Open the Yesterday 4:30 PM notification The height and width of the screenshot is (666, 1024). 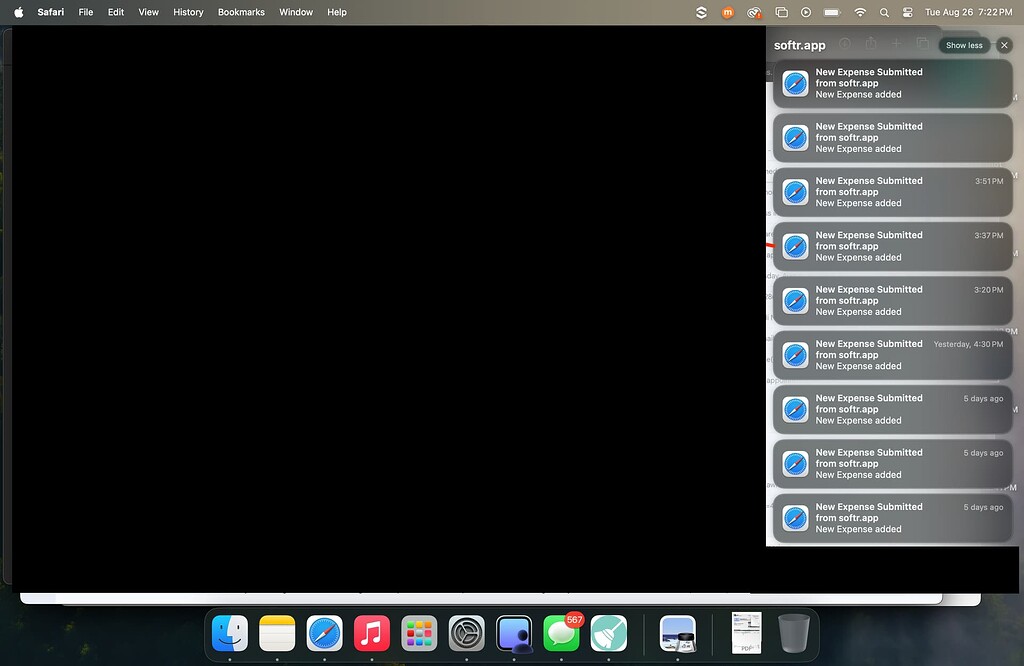pyautogui.click(x=893, y=355)
